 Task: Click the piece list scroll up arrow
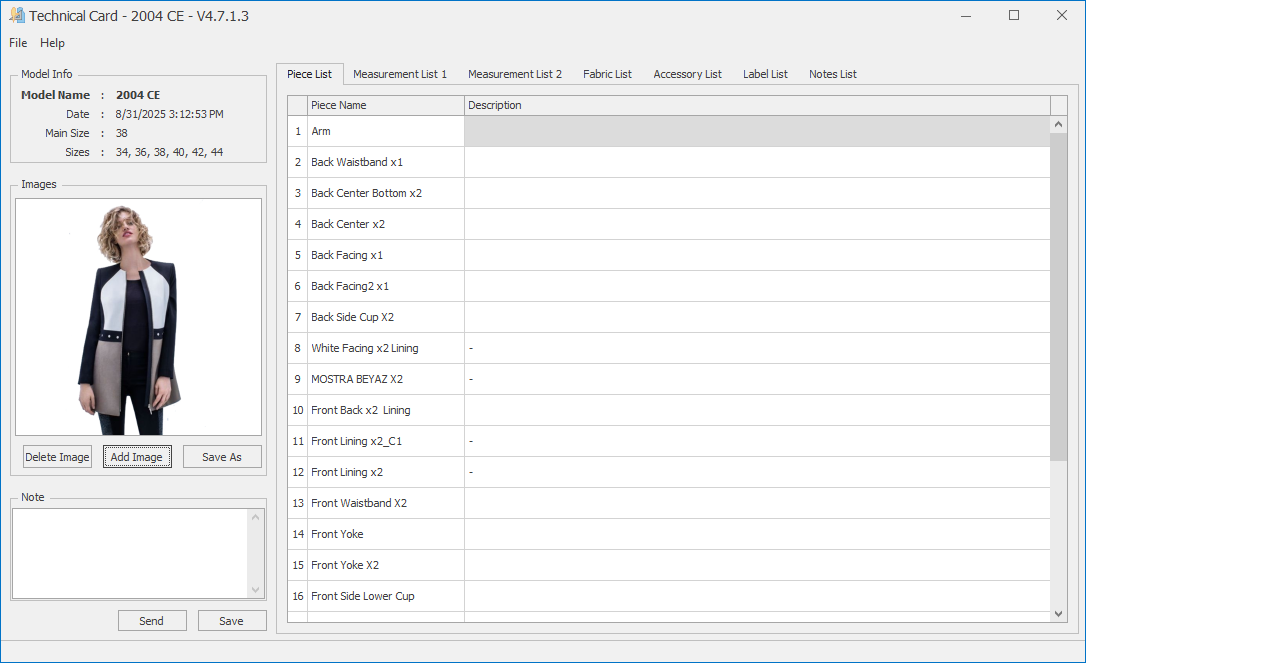(1059, 125)
